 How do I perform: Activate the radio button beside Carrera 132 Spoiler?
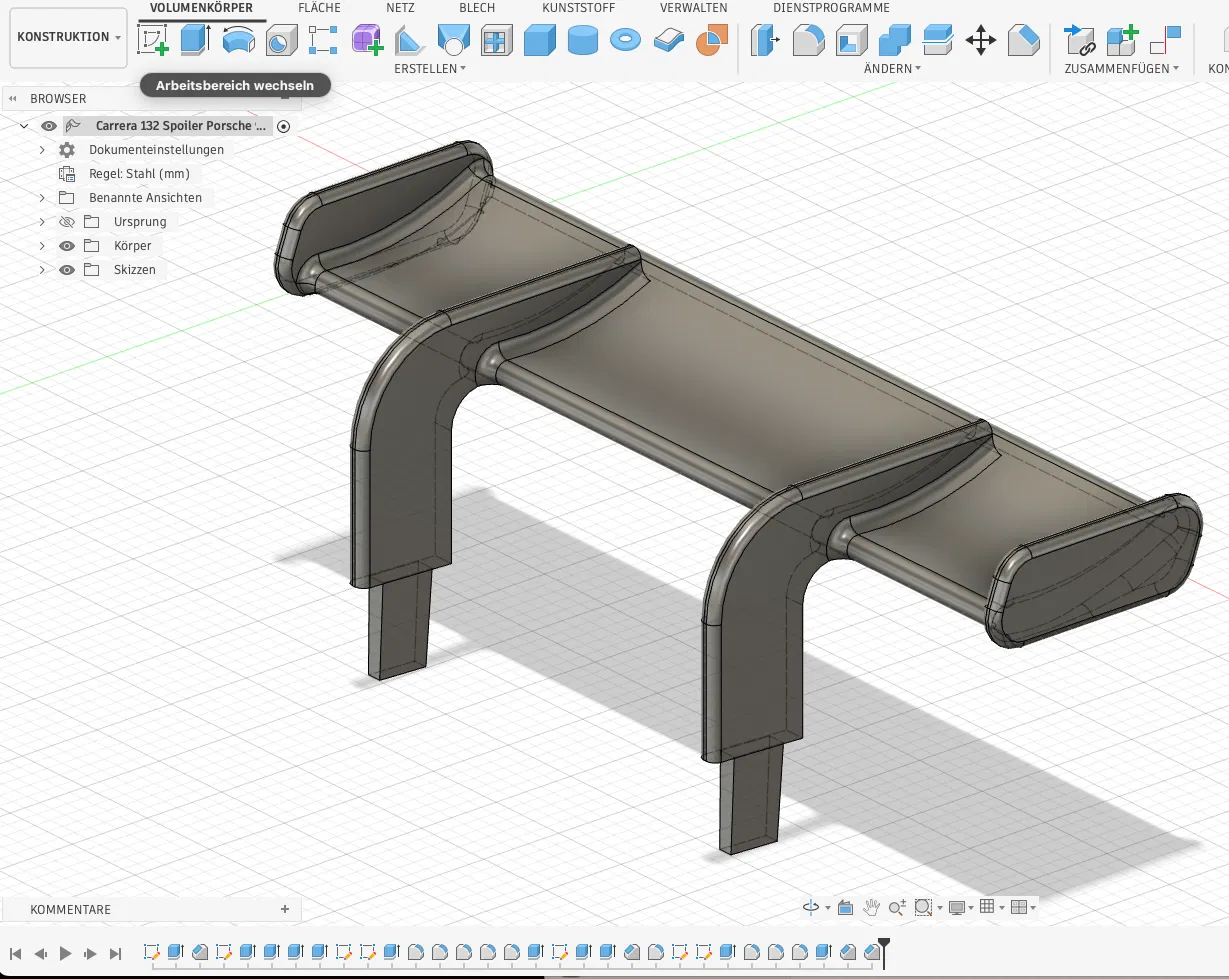pyautogui.click(x=283, y=126)
